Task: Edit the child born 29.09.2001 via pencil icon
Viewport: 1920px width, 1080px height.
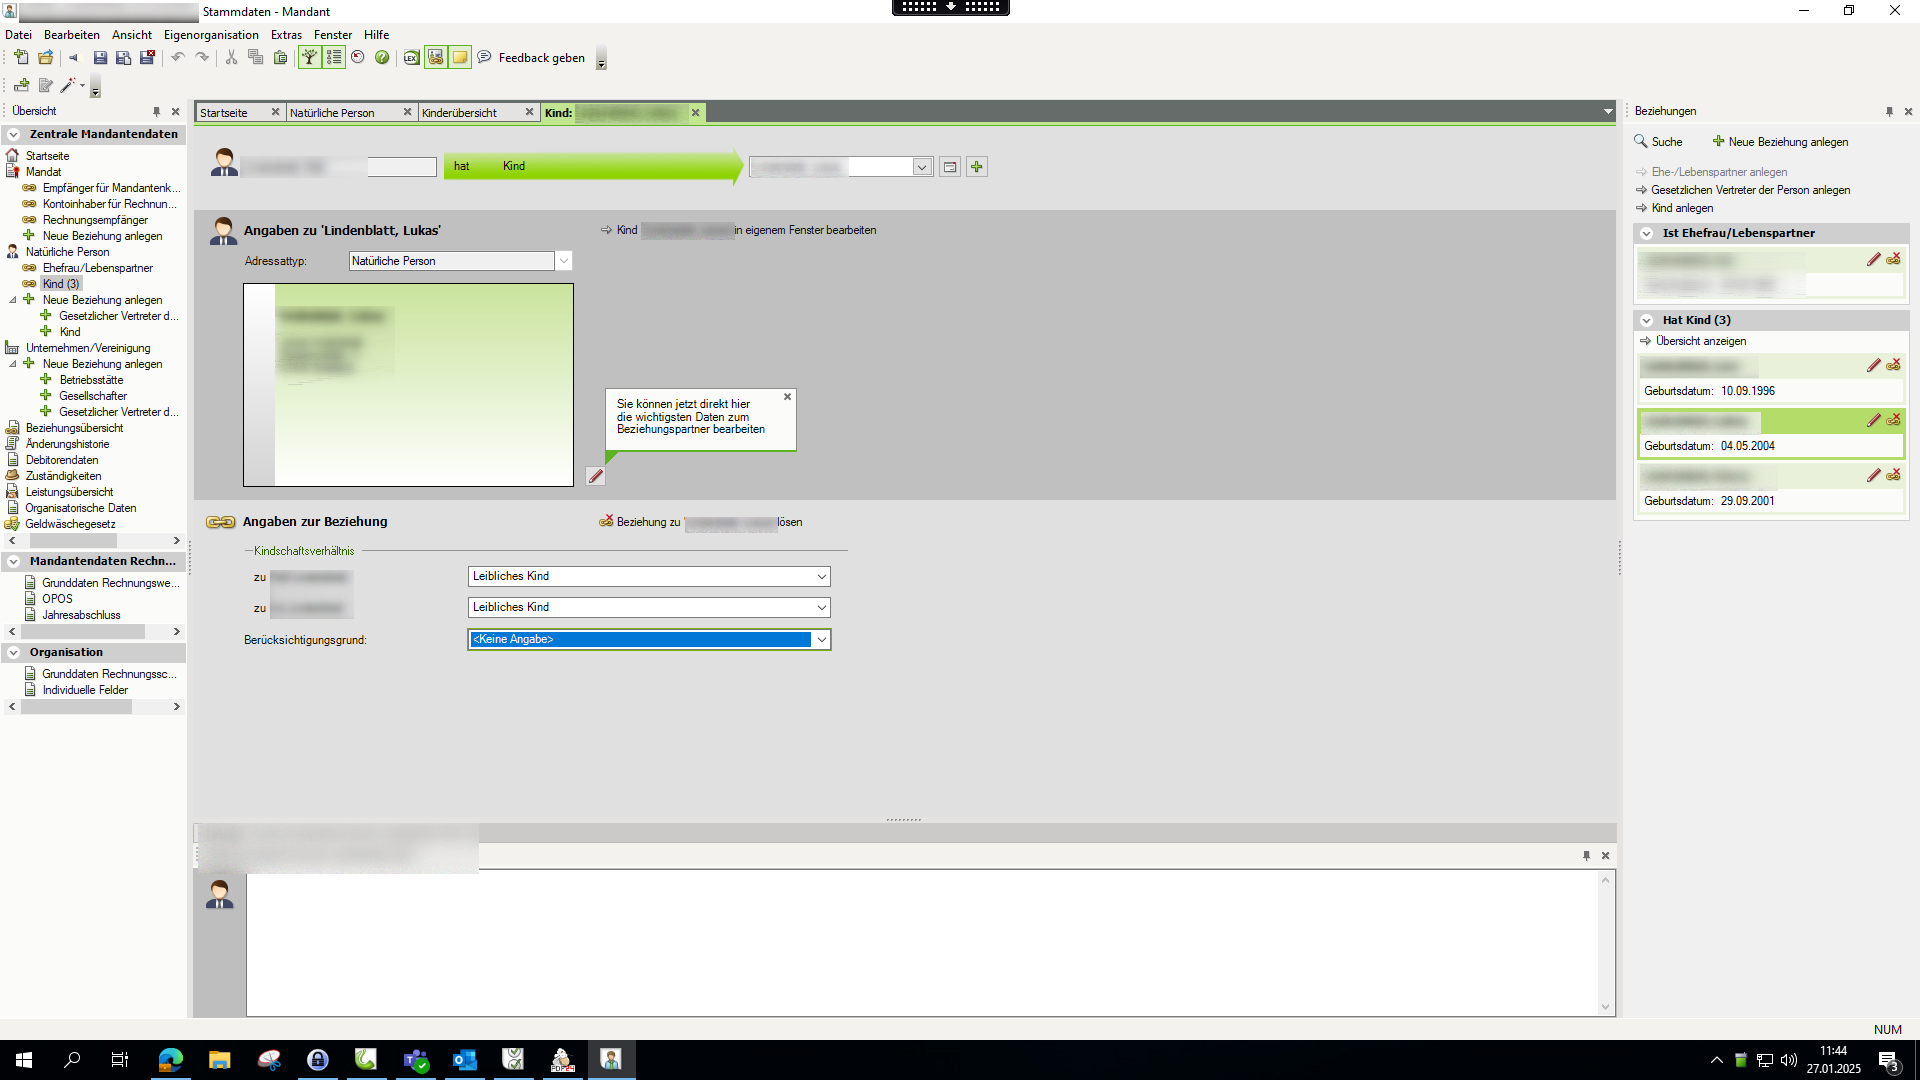Action: (1873, 476)
